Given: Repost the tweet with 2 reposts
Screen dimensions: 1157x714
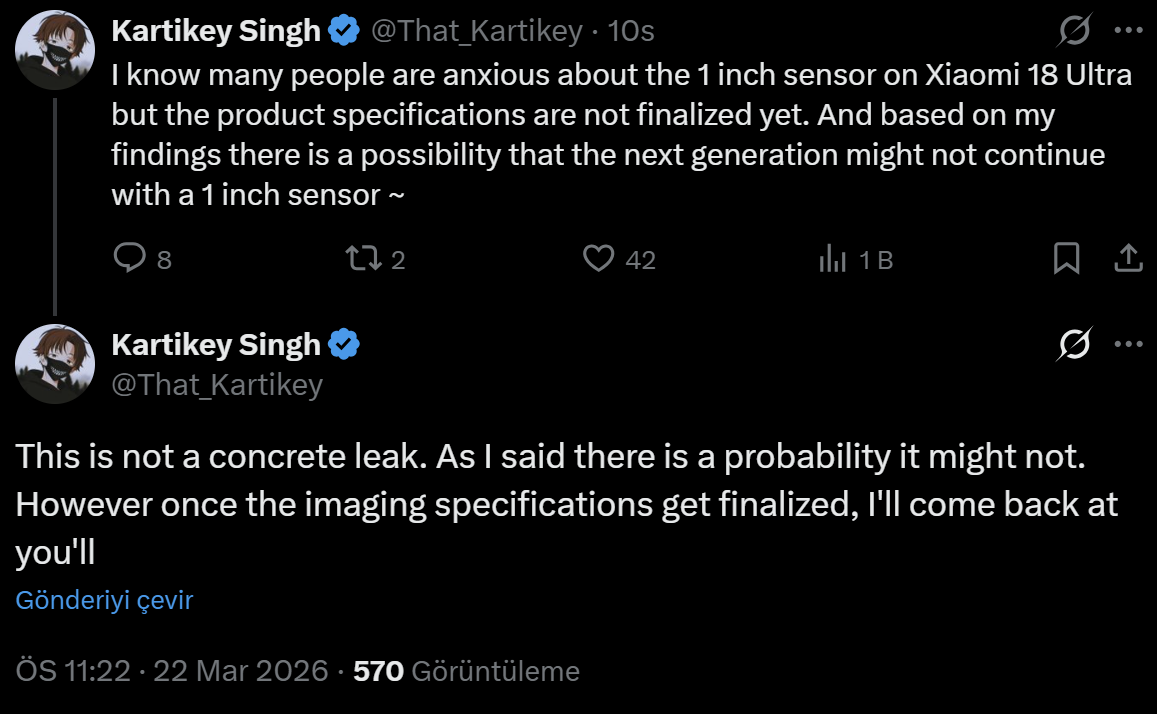Looking at the screenshot, I should (358, 259).
